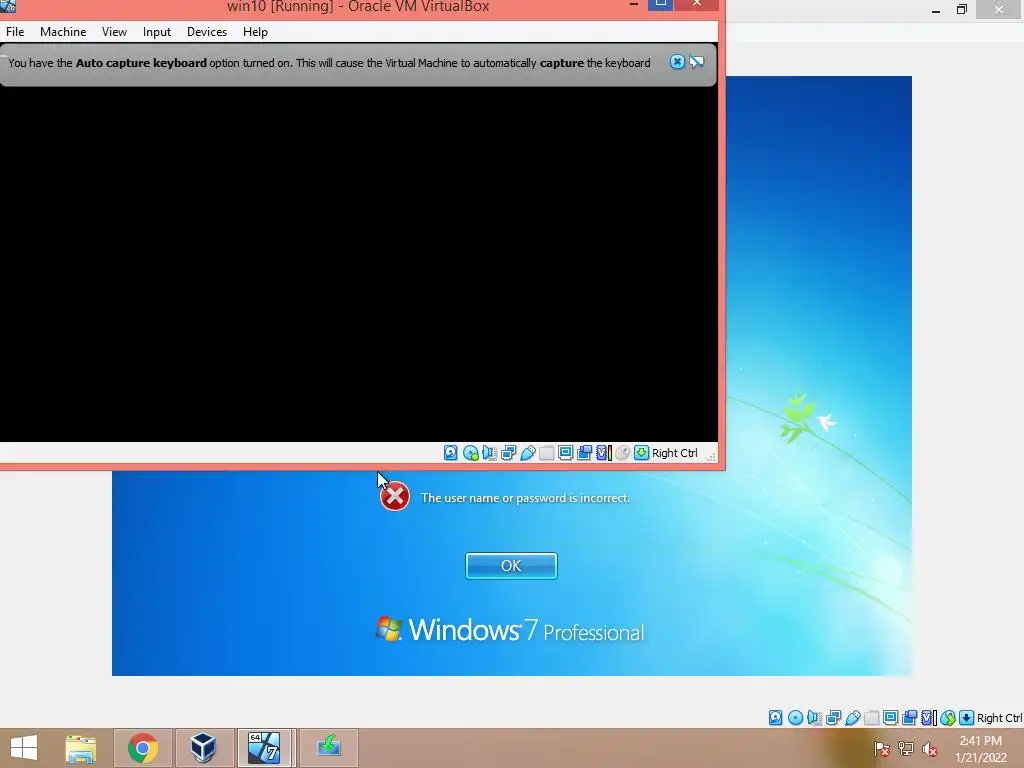Click keyboard capture indicator in Windows 7 VM status bar
Viewport: 1024px width, 768px height.
click(967, 718)
